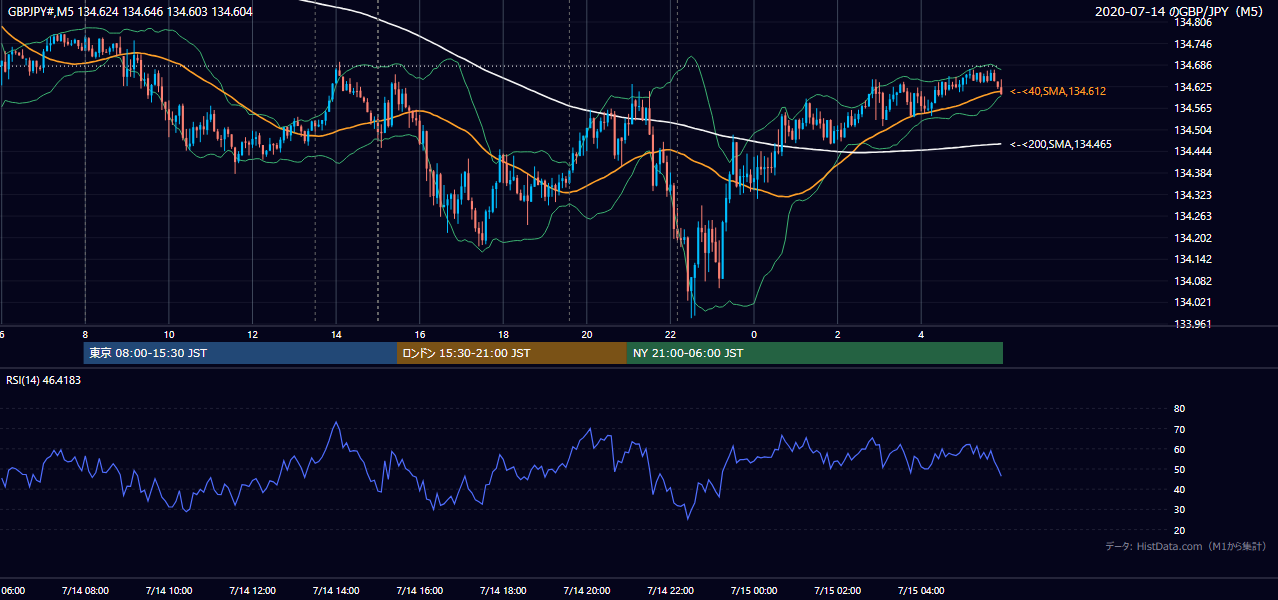
Task: Click the 7/14 18:00 date axis label
Action: coord(503,591)
